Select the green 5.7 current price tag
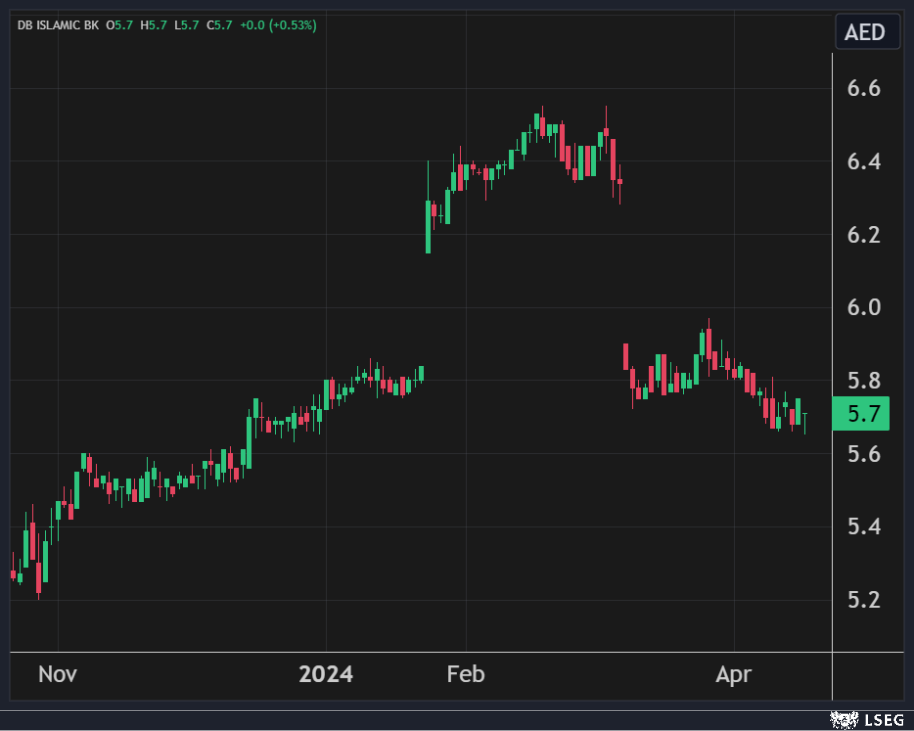 [x=861, y=413]
